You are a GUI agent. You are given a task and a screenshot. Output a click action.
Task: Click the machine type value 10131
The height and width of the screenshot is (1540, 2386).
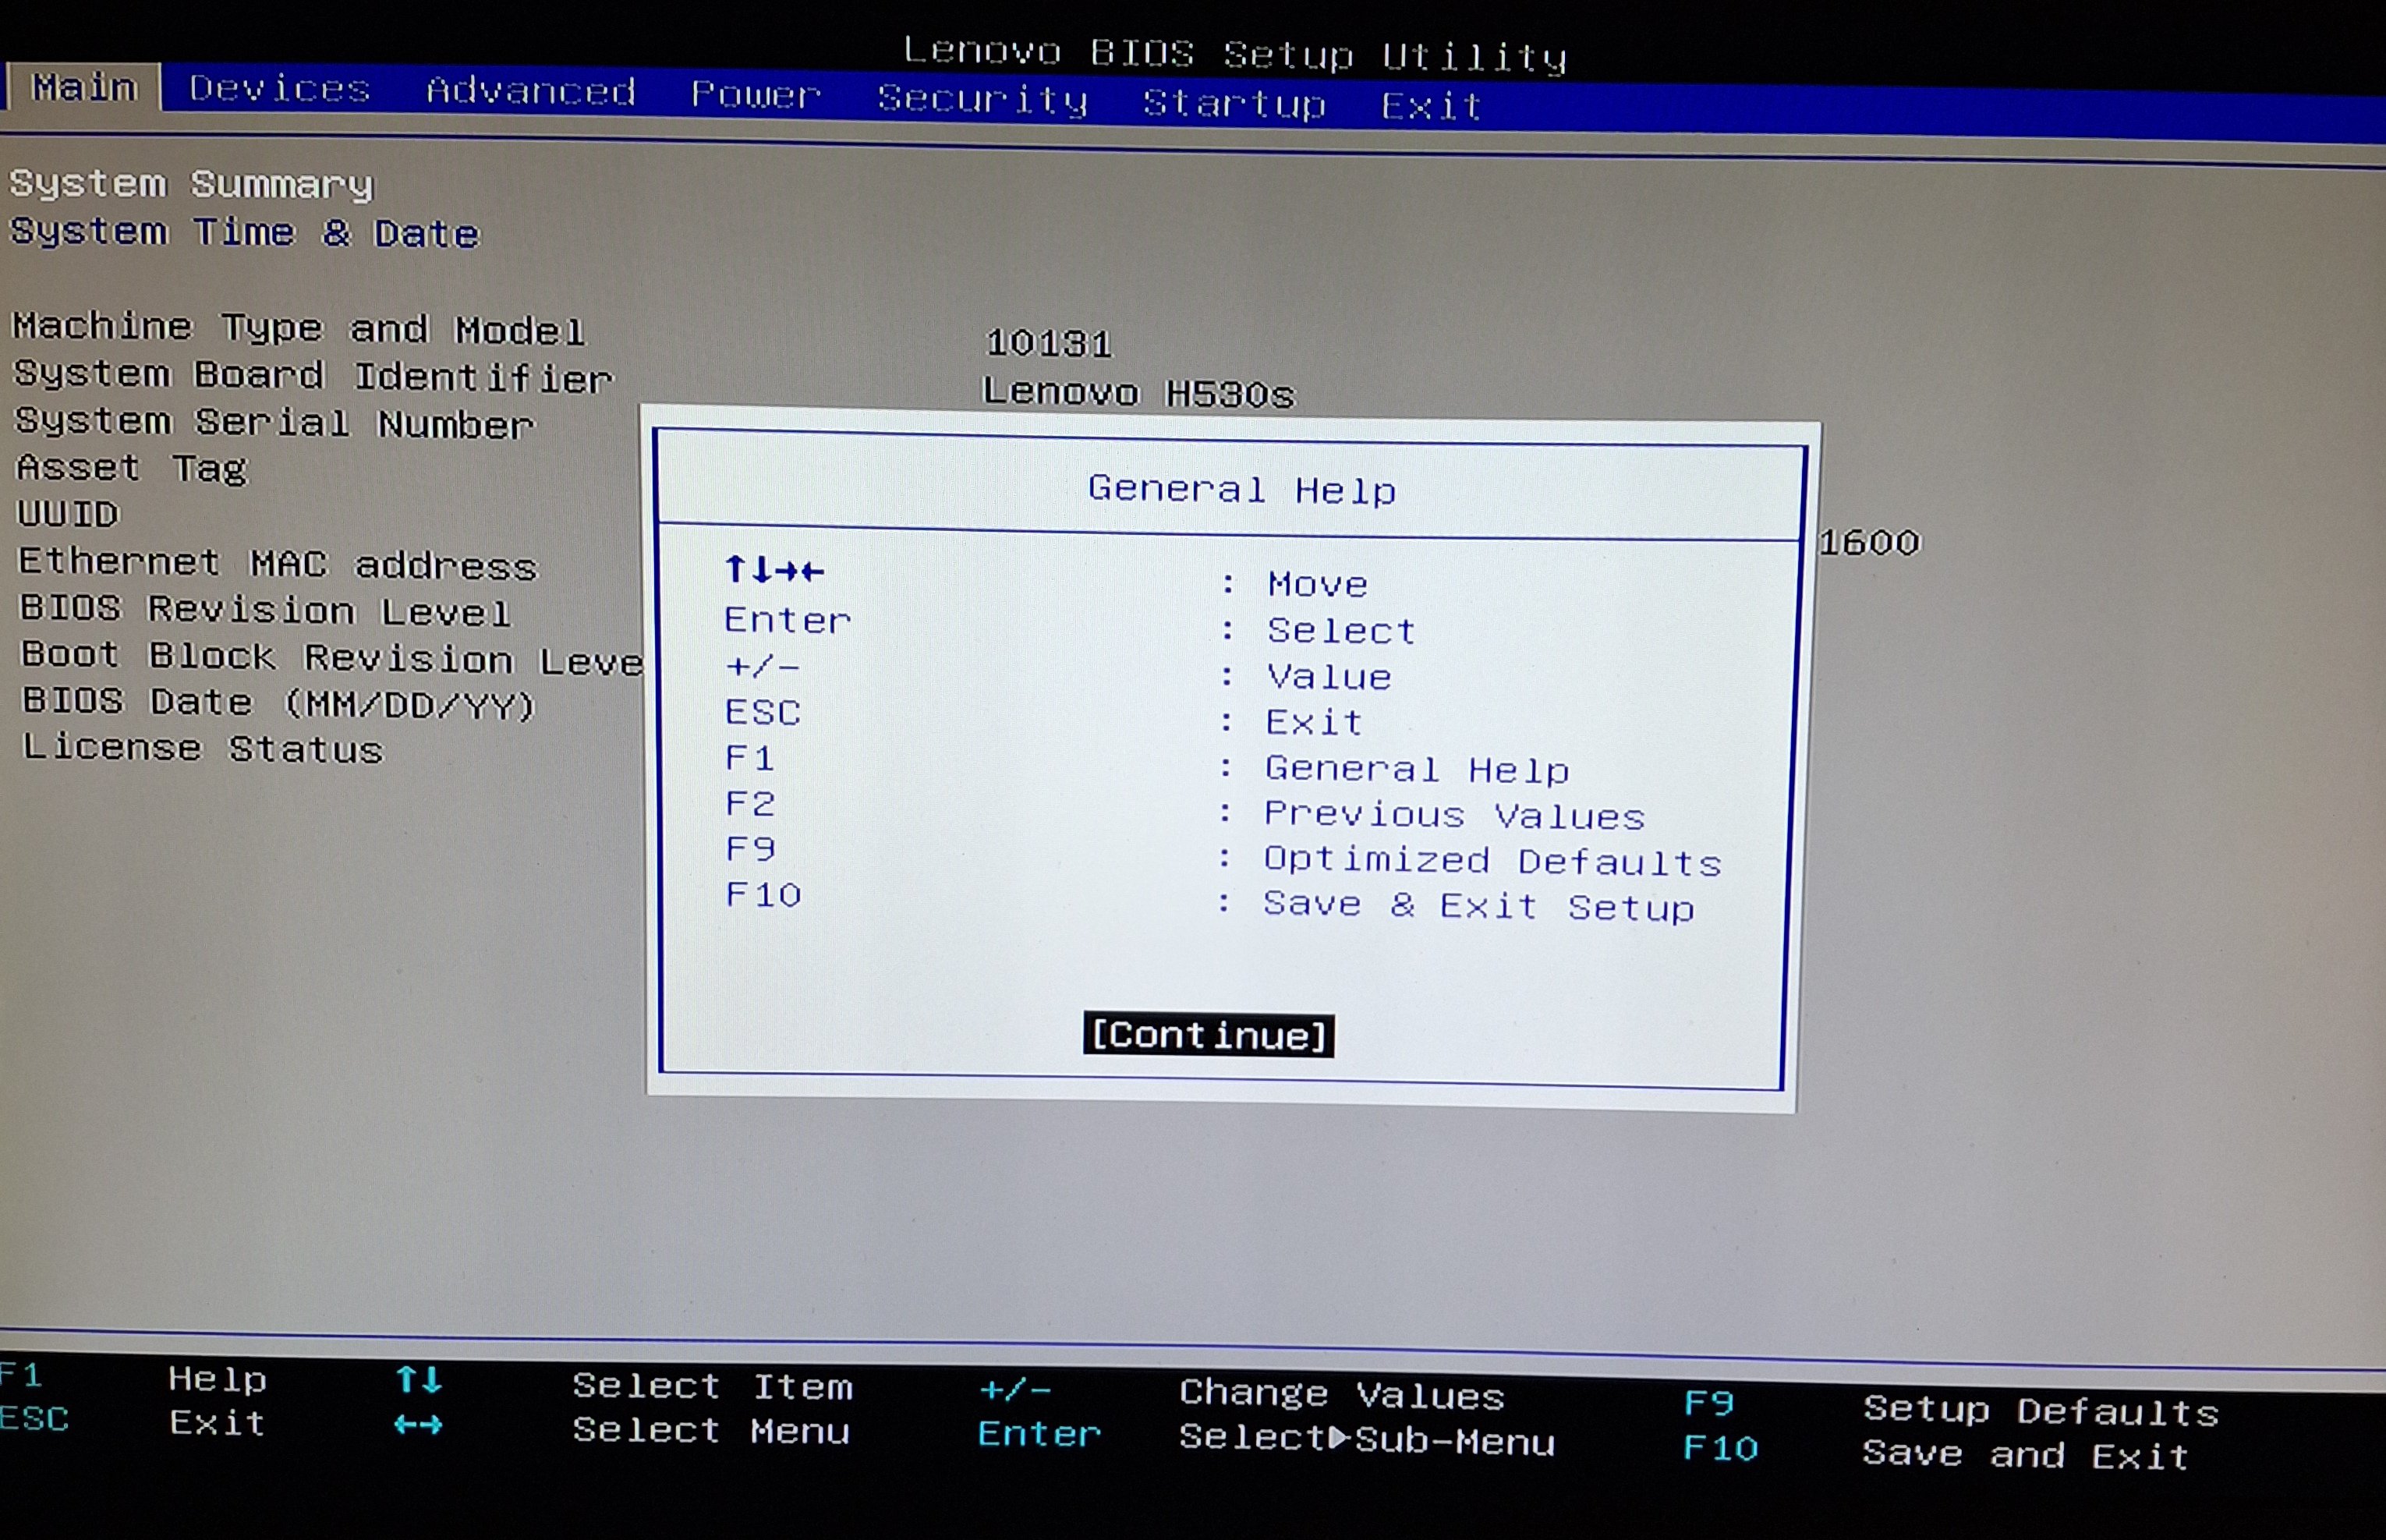tap(1049, 344)
